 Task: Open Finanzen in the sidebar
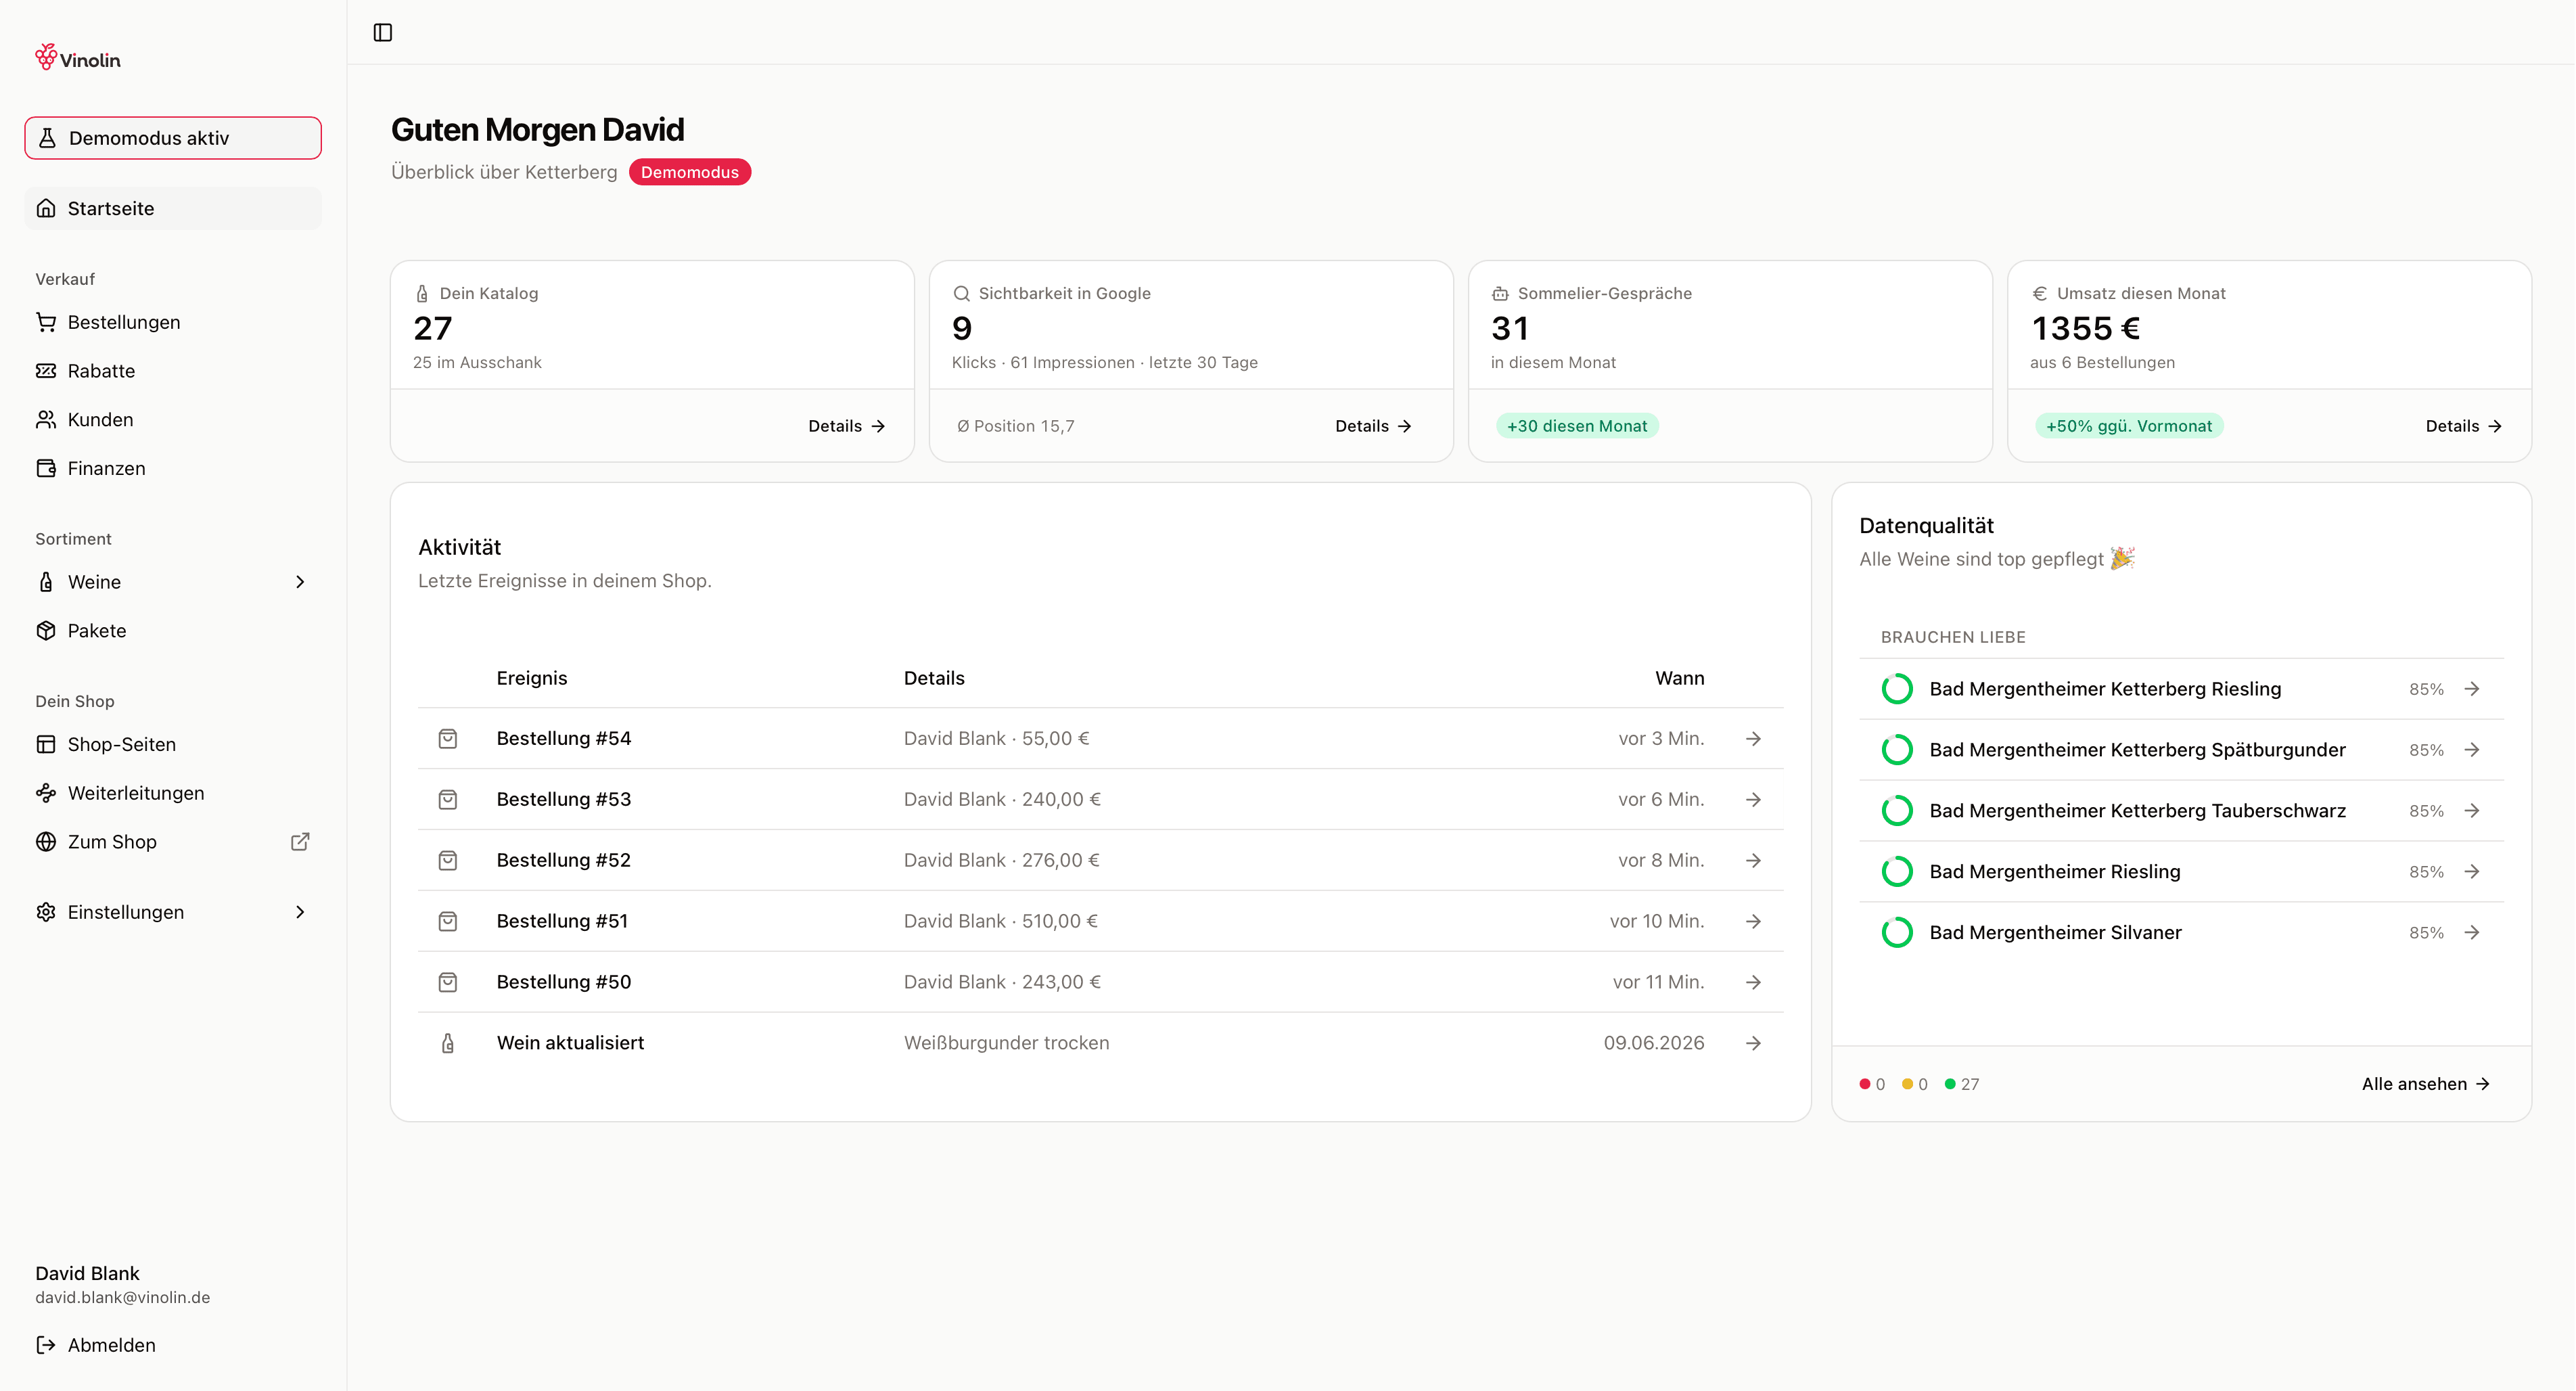coord(173,468)
